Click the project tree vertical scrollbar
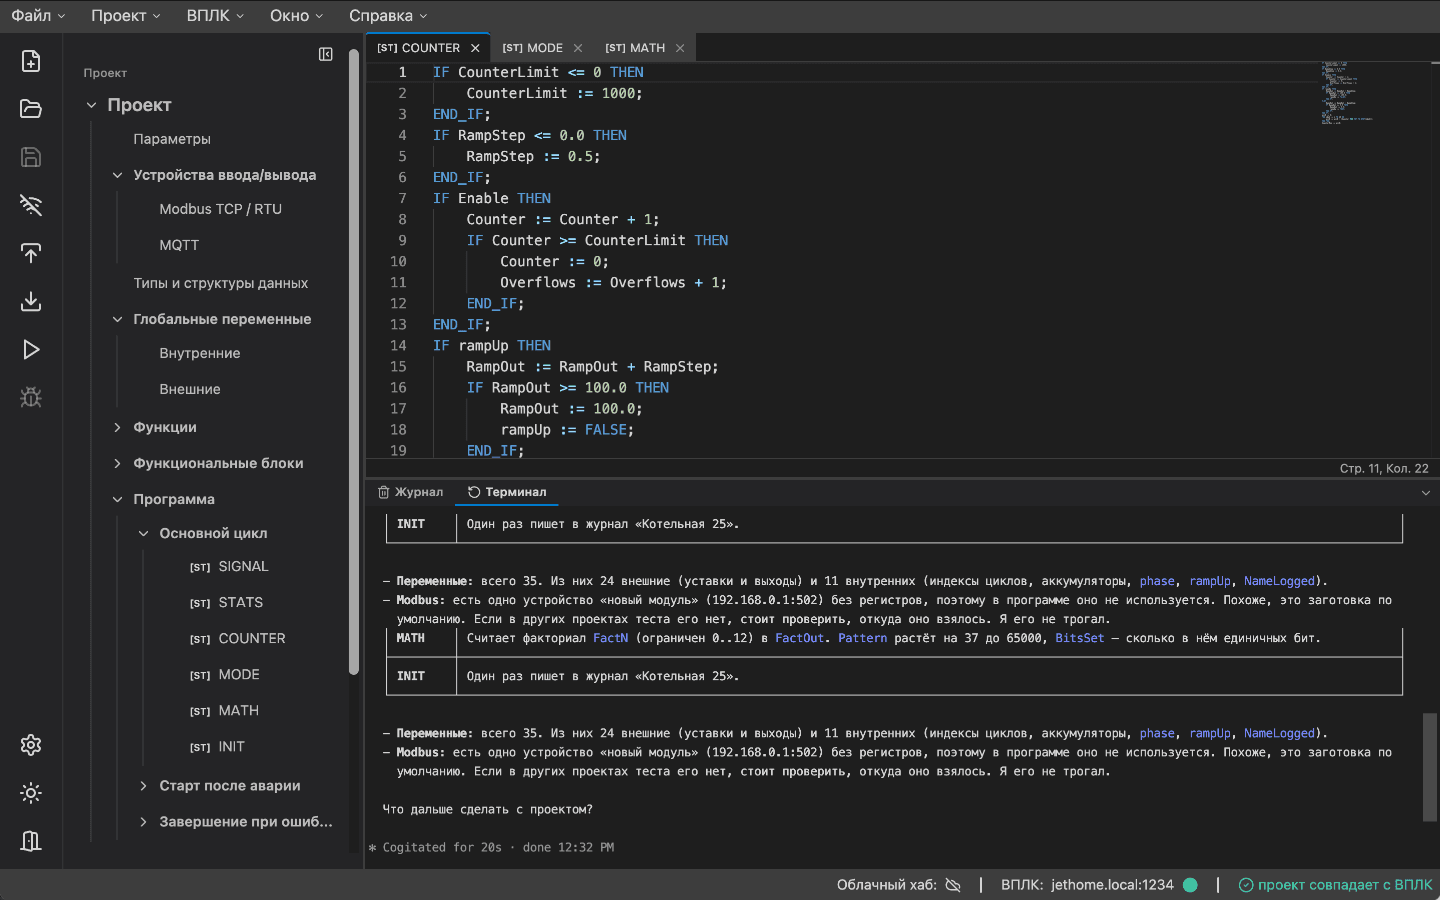Viewport: 1440px width, 900px height. (x=353, y=362)
